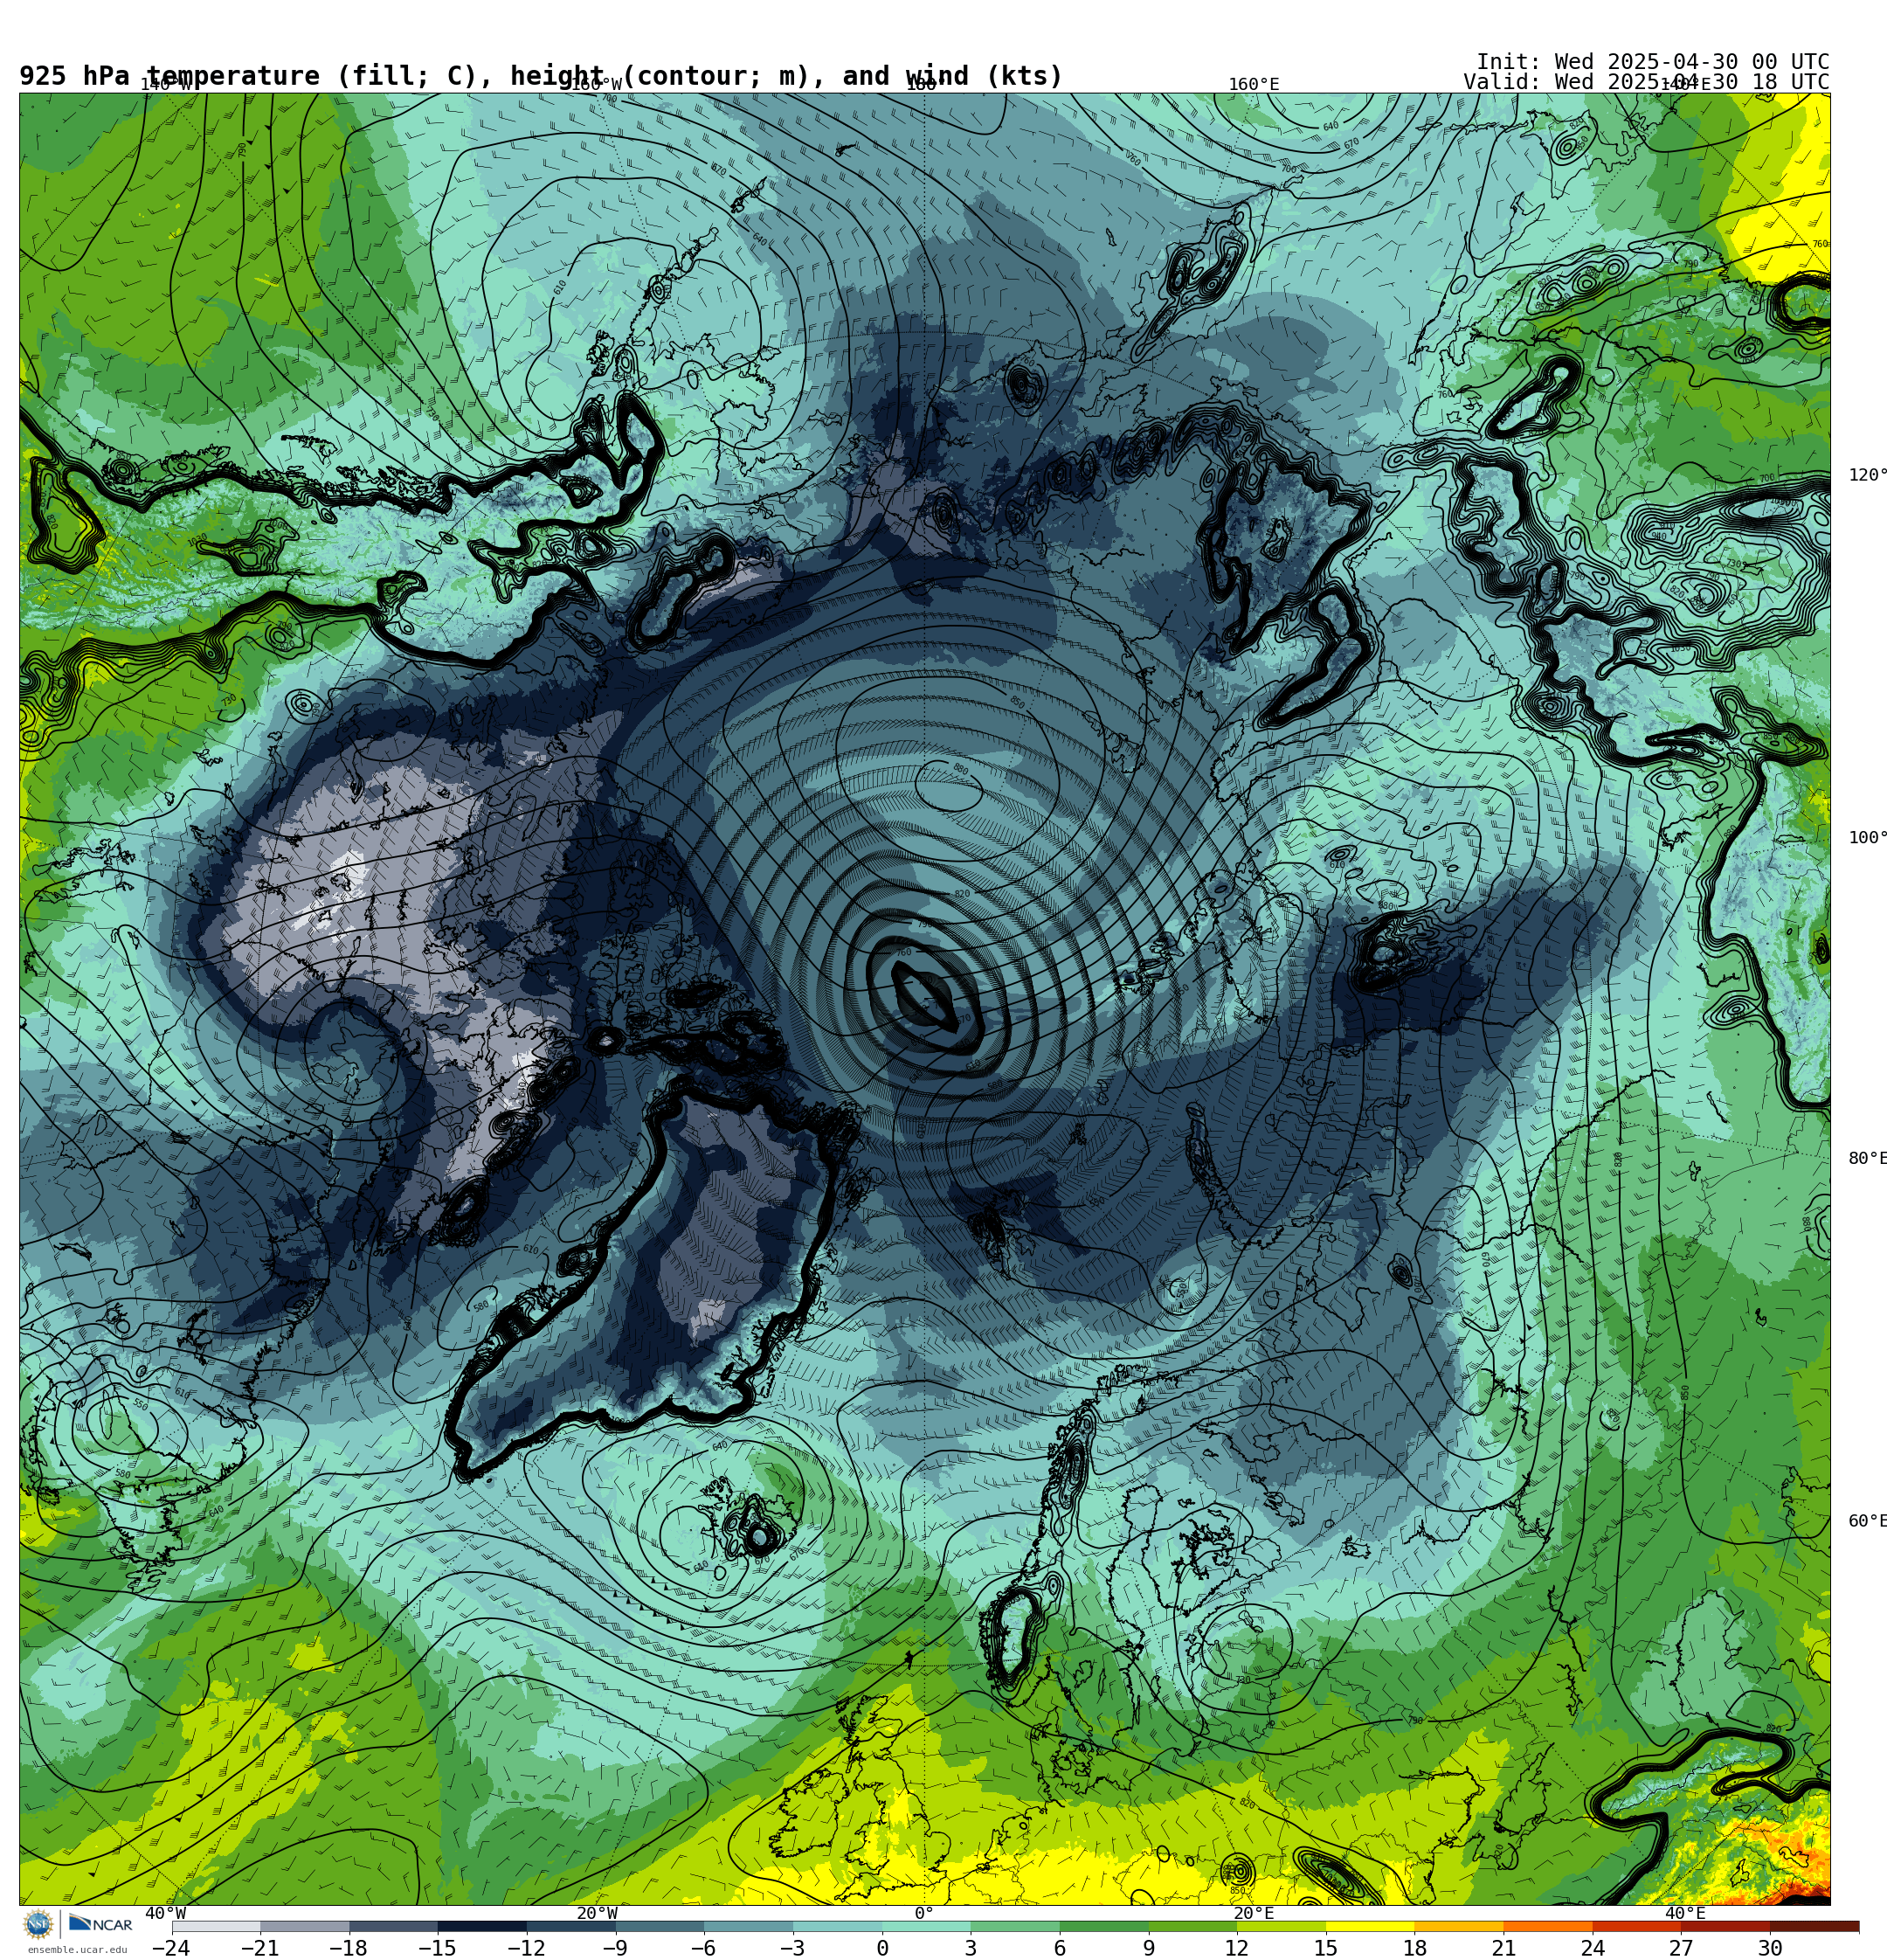
Task: Click the 24 colorbar tick label
Action: point(1593,1948)
